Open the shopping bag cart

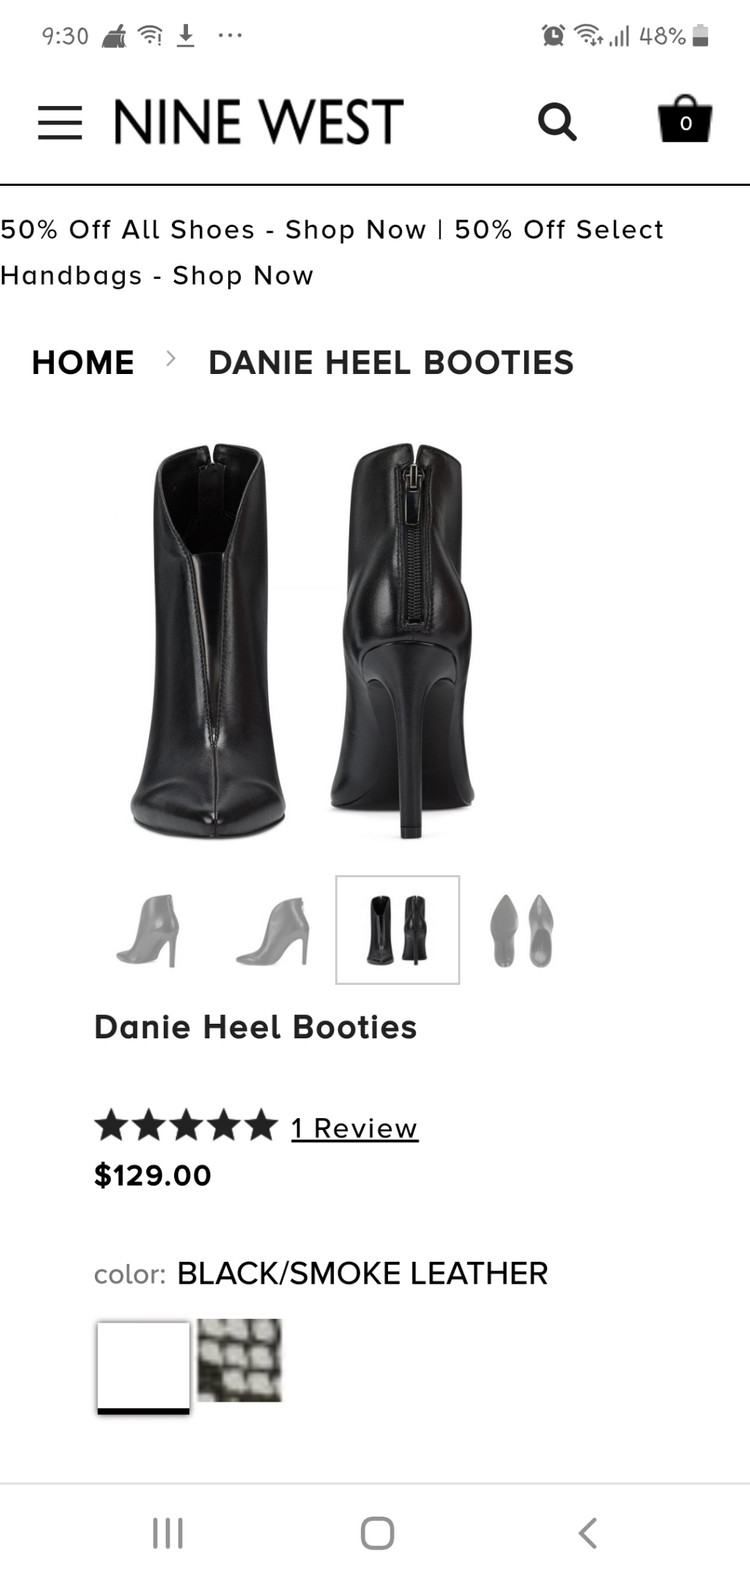(685, 119)
